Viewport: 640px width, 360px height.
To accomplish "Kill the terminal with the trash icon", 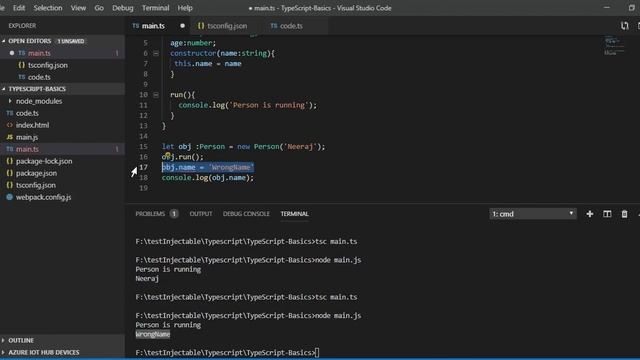I will 624,214.
